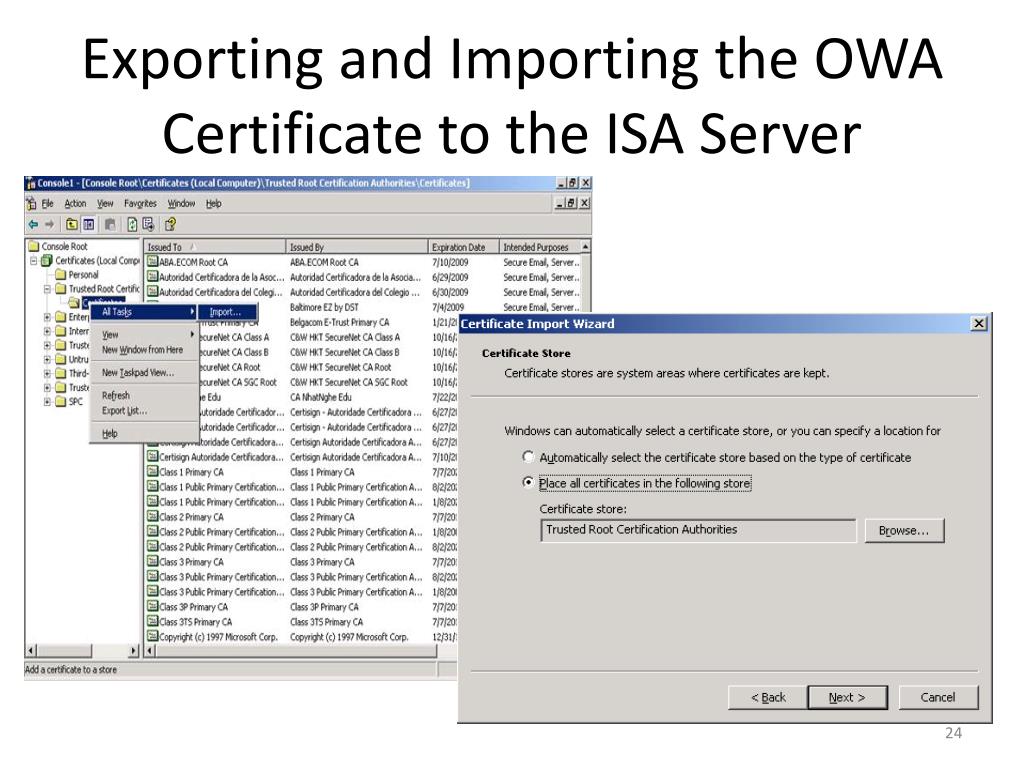
Task: Toggle the Show/Hide Console Tree icon
Action: point(89,225)
